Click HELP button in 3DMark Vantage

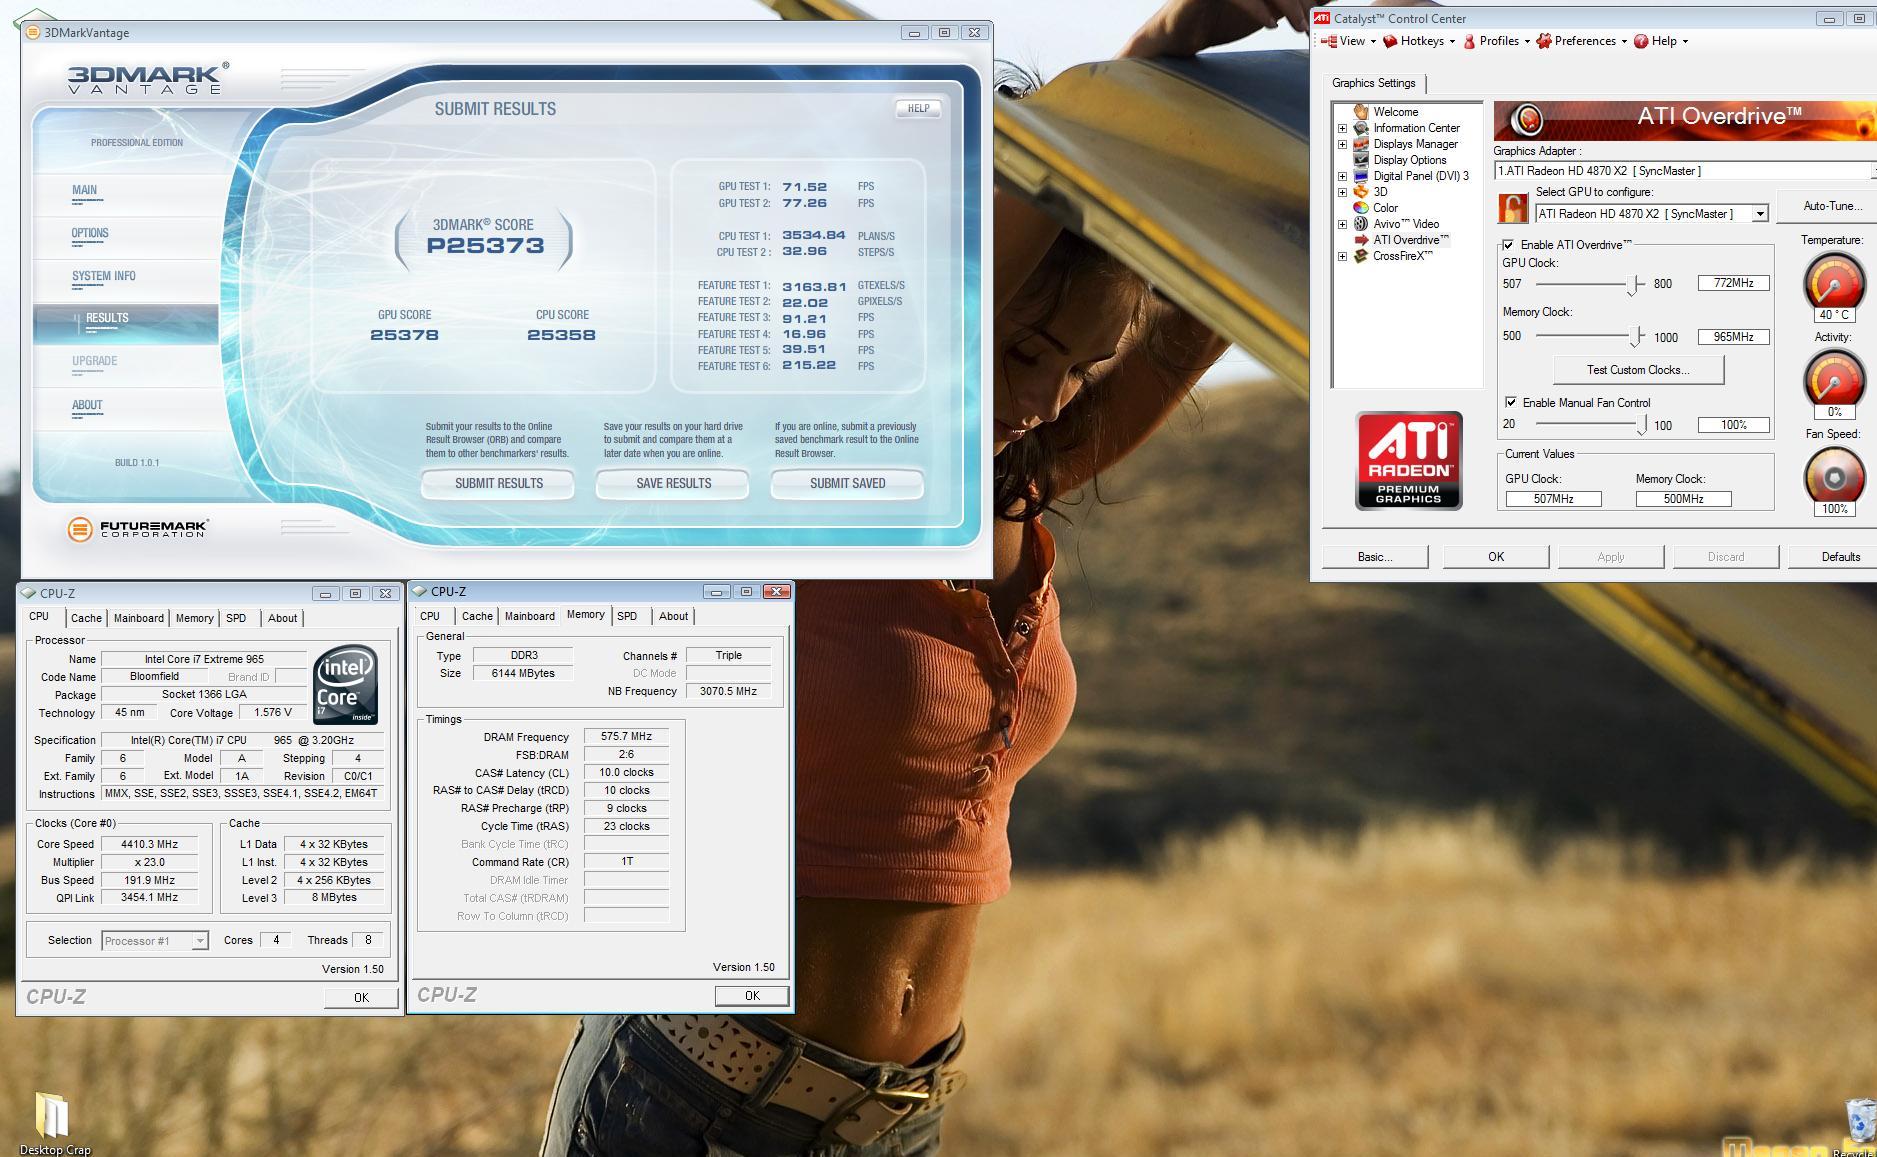point(918,108)
